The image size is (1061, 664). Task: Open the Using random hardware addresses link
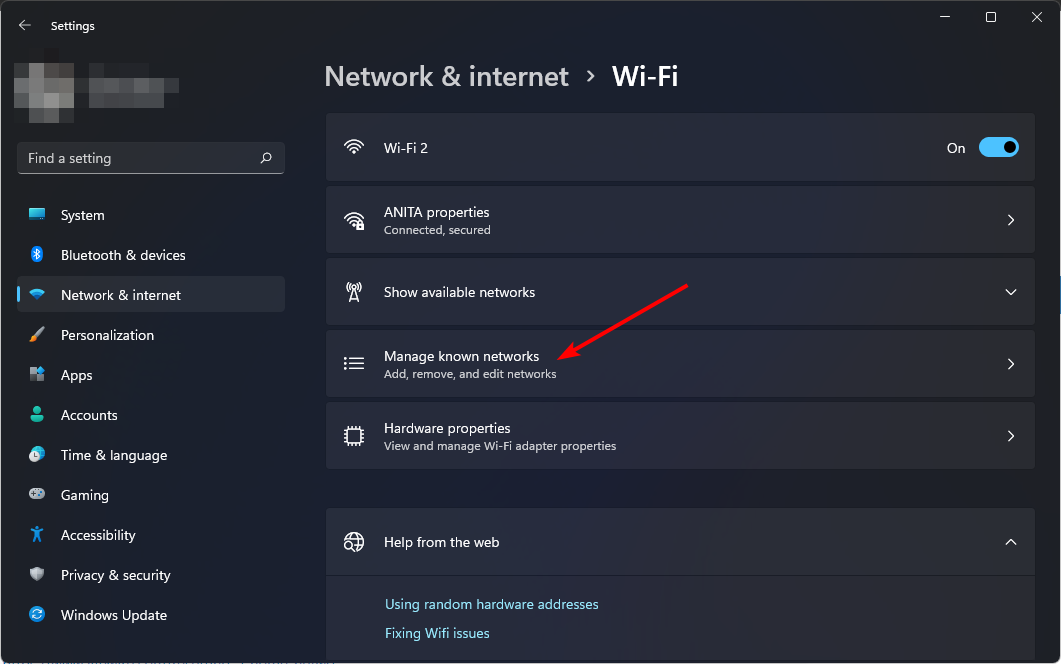492,604
